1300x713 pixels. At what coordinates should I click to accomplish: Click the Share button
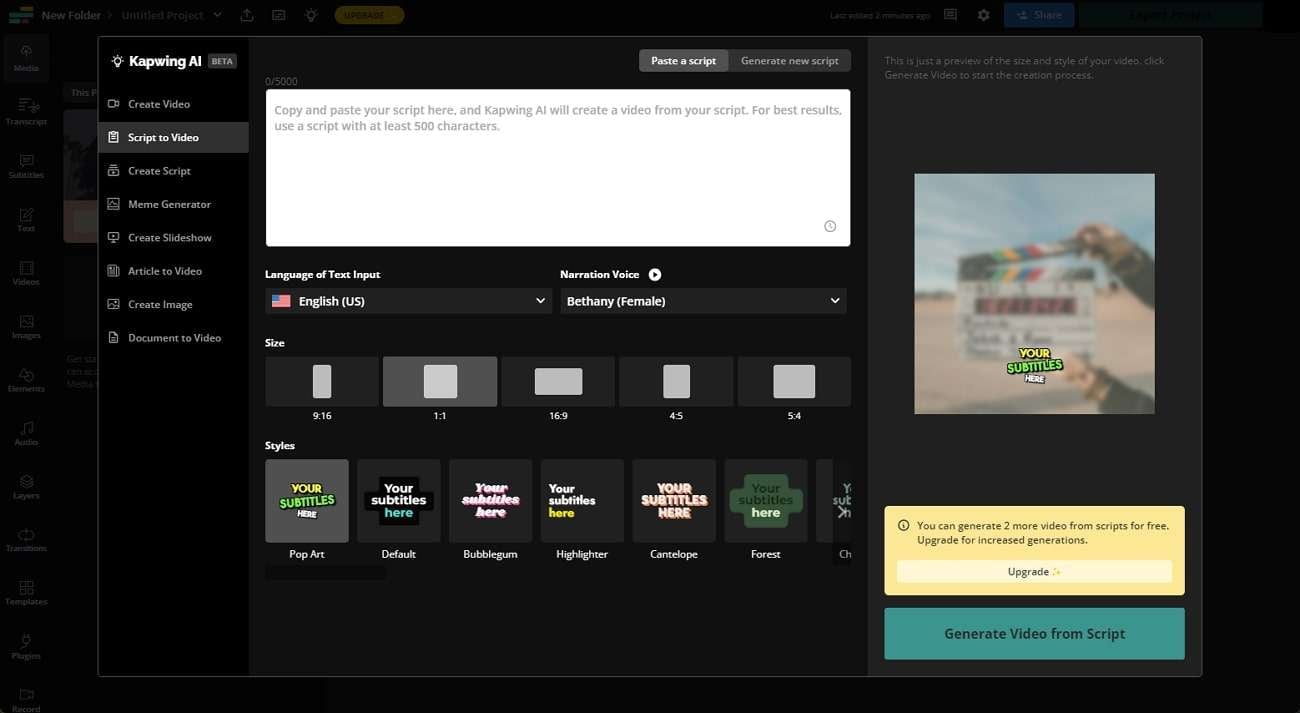[x=1039, y=15]
